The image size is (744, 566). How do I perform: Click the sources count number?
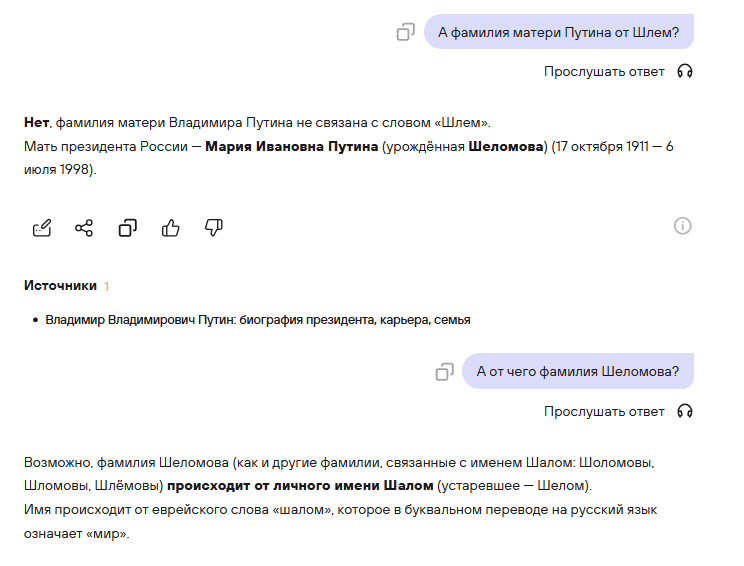tap(107, 287)
